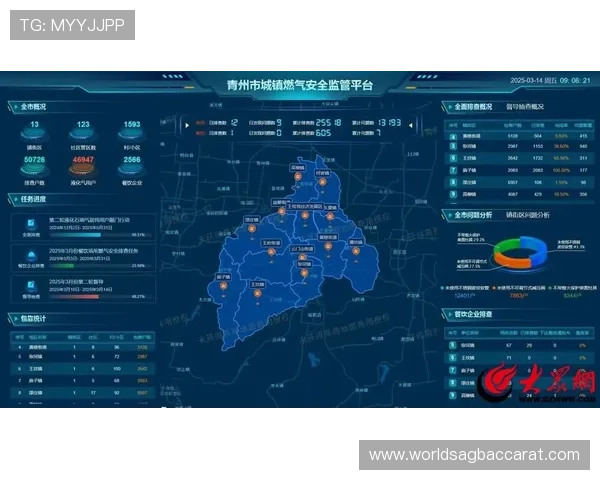The width and height of the screenshot is (600, 480).
Task: Click the dashboard title 青州市城镇燃气安全监管平台
Action: [300, 85]
